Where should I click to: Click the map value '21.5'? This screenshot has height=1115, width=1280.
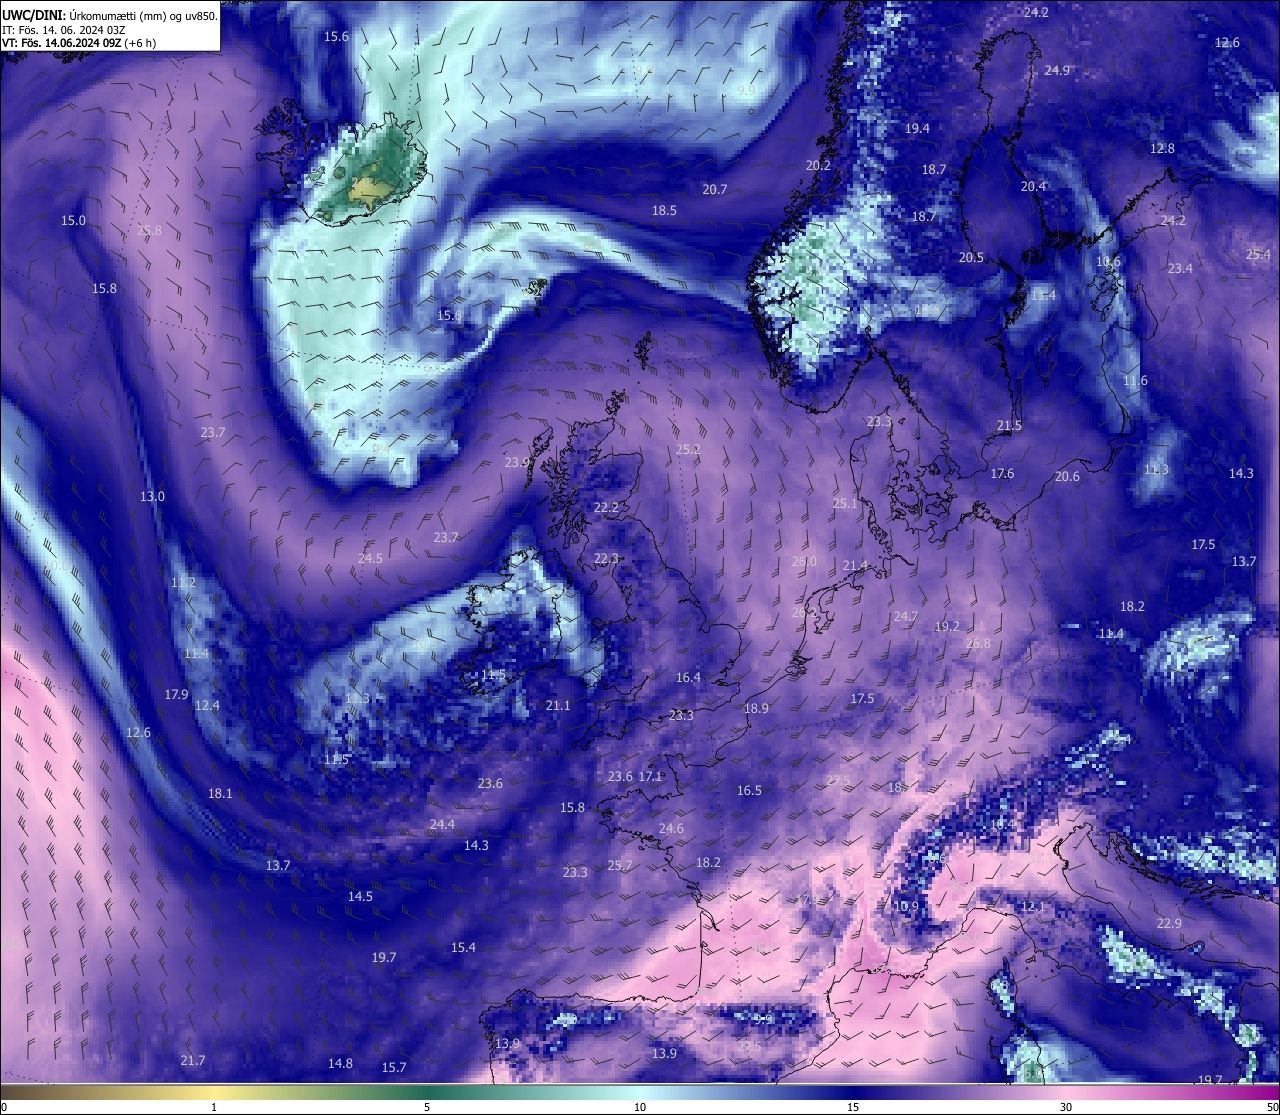(1009, 425)
